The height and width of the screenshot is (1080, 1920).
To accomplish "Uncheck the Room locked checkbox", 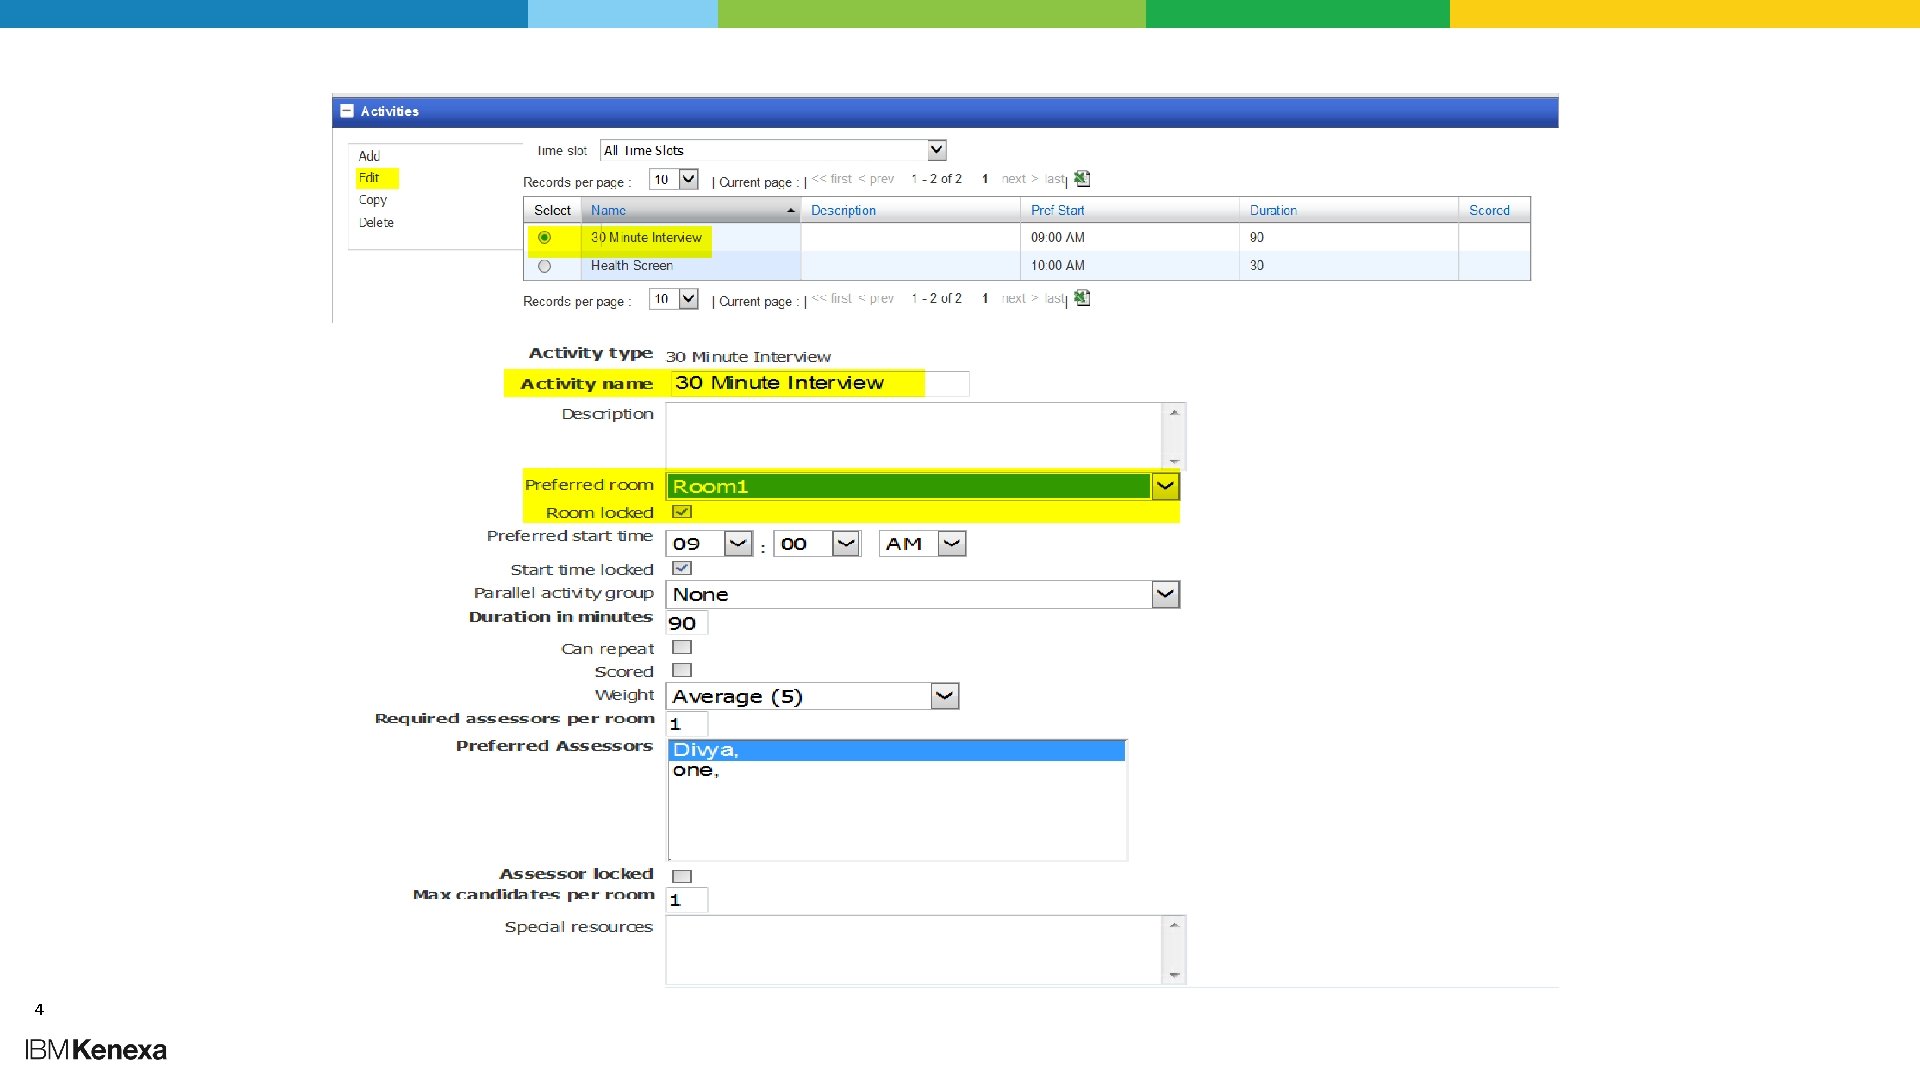I will 682,511.
